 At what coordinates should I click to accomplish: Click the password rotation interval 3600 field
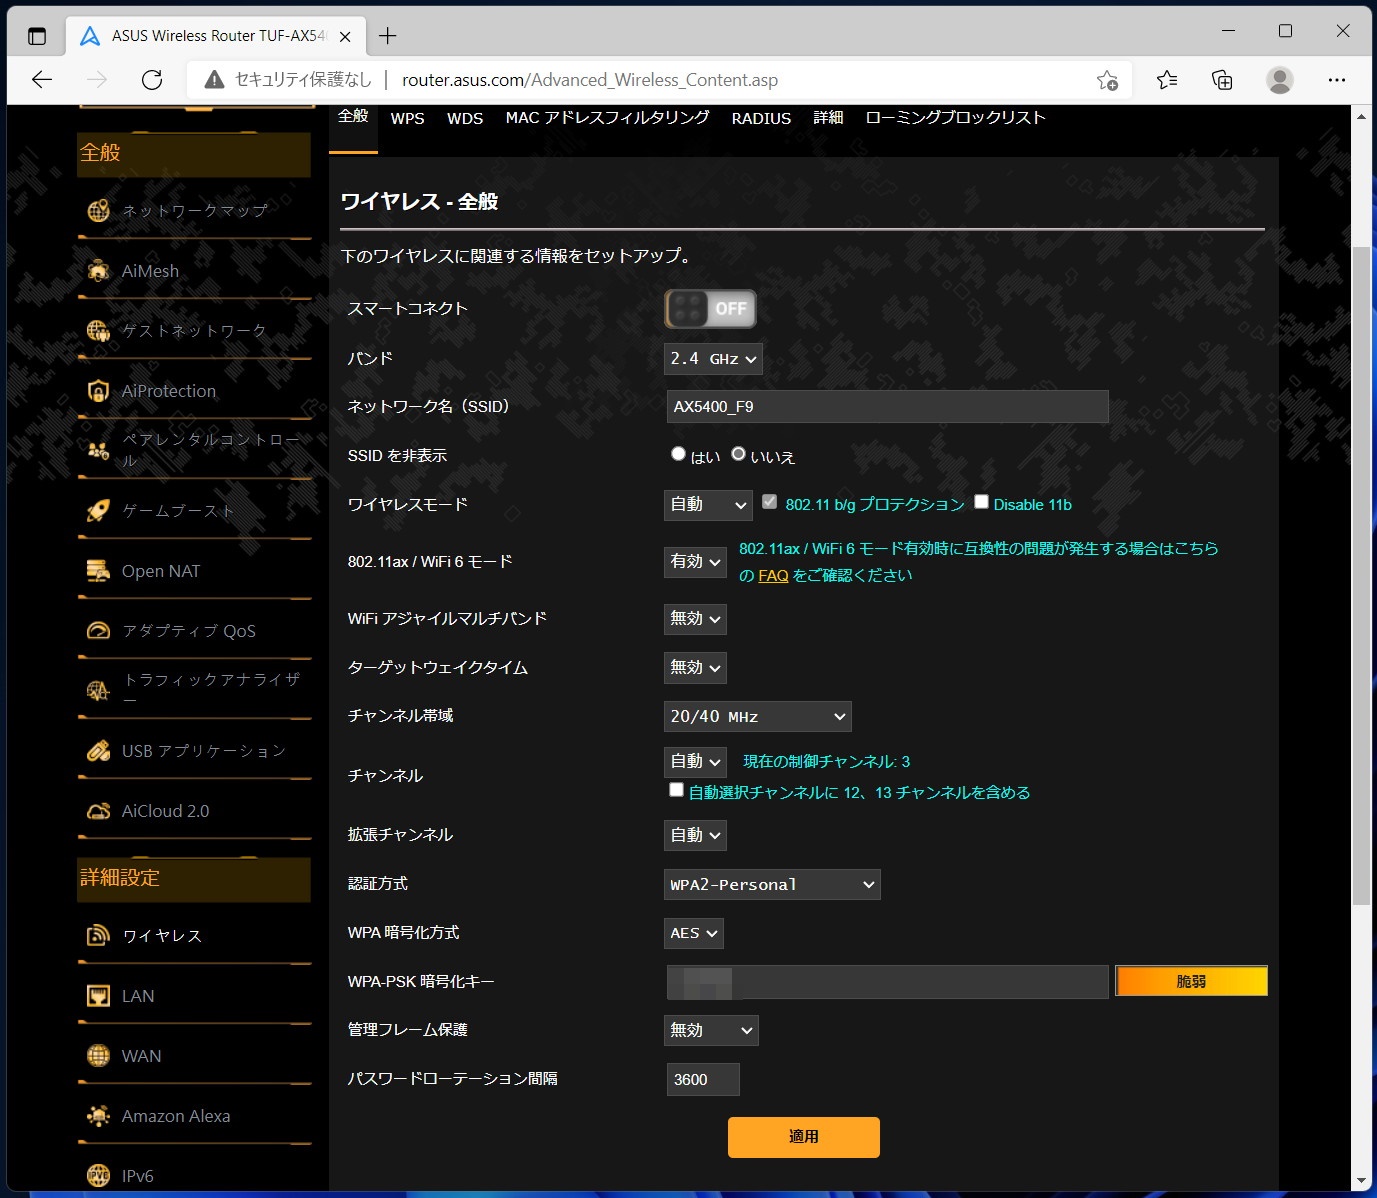click(703, 1080)
